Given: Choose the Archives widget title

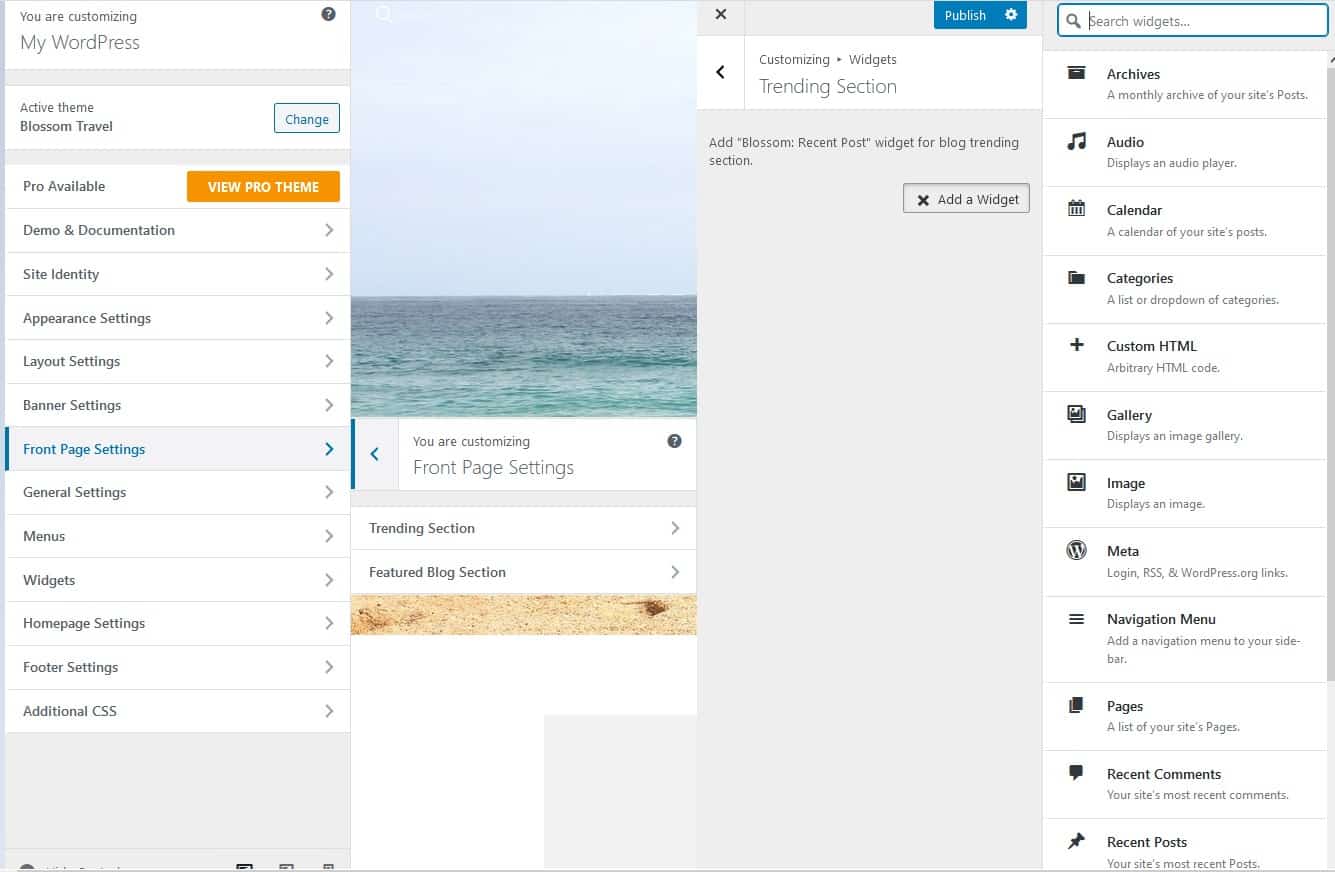Looking at the screenshot, I should (x=1133, y=74).
